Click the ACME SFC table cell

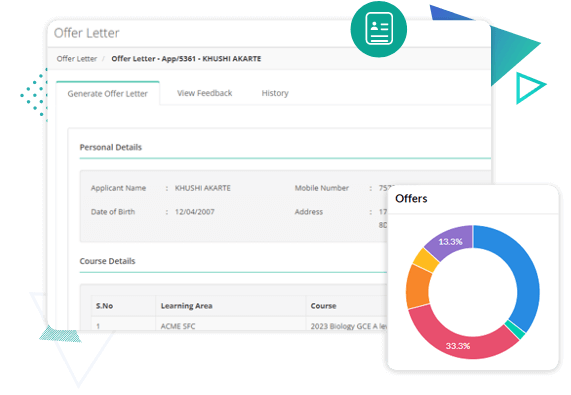pos(178,326)
